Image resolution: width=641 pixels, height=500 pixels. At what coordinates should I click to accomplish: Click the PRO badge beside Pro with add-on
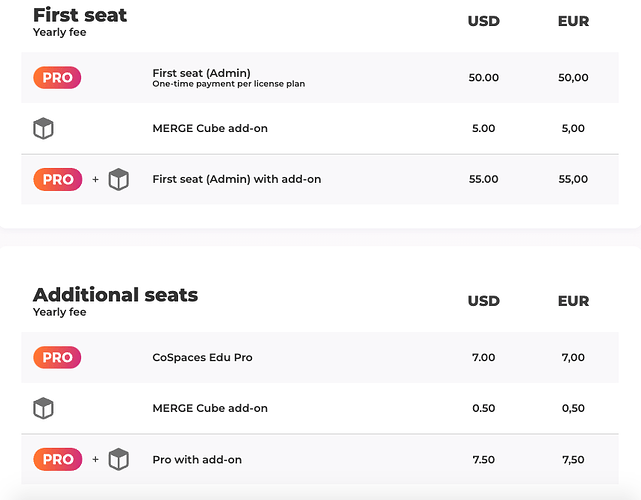(57, 460)
